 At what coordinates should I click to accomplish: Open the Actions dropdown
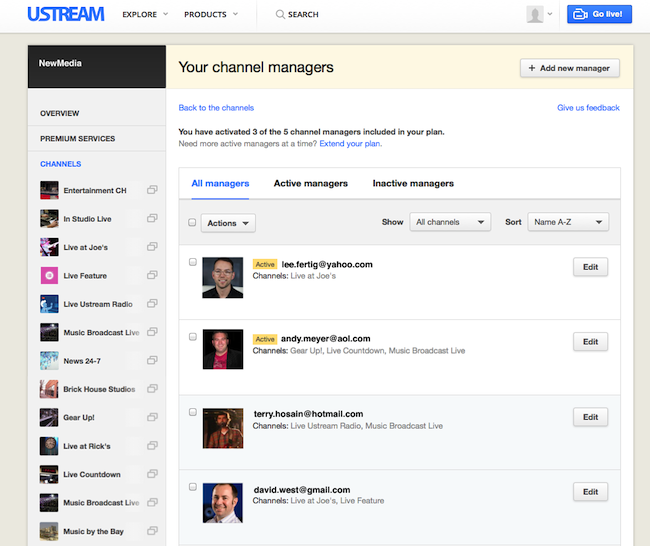coord(228,223)
